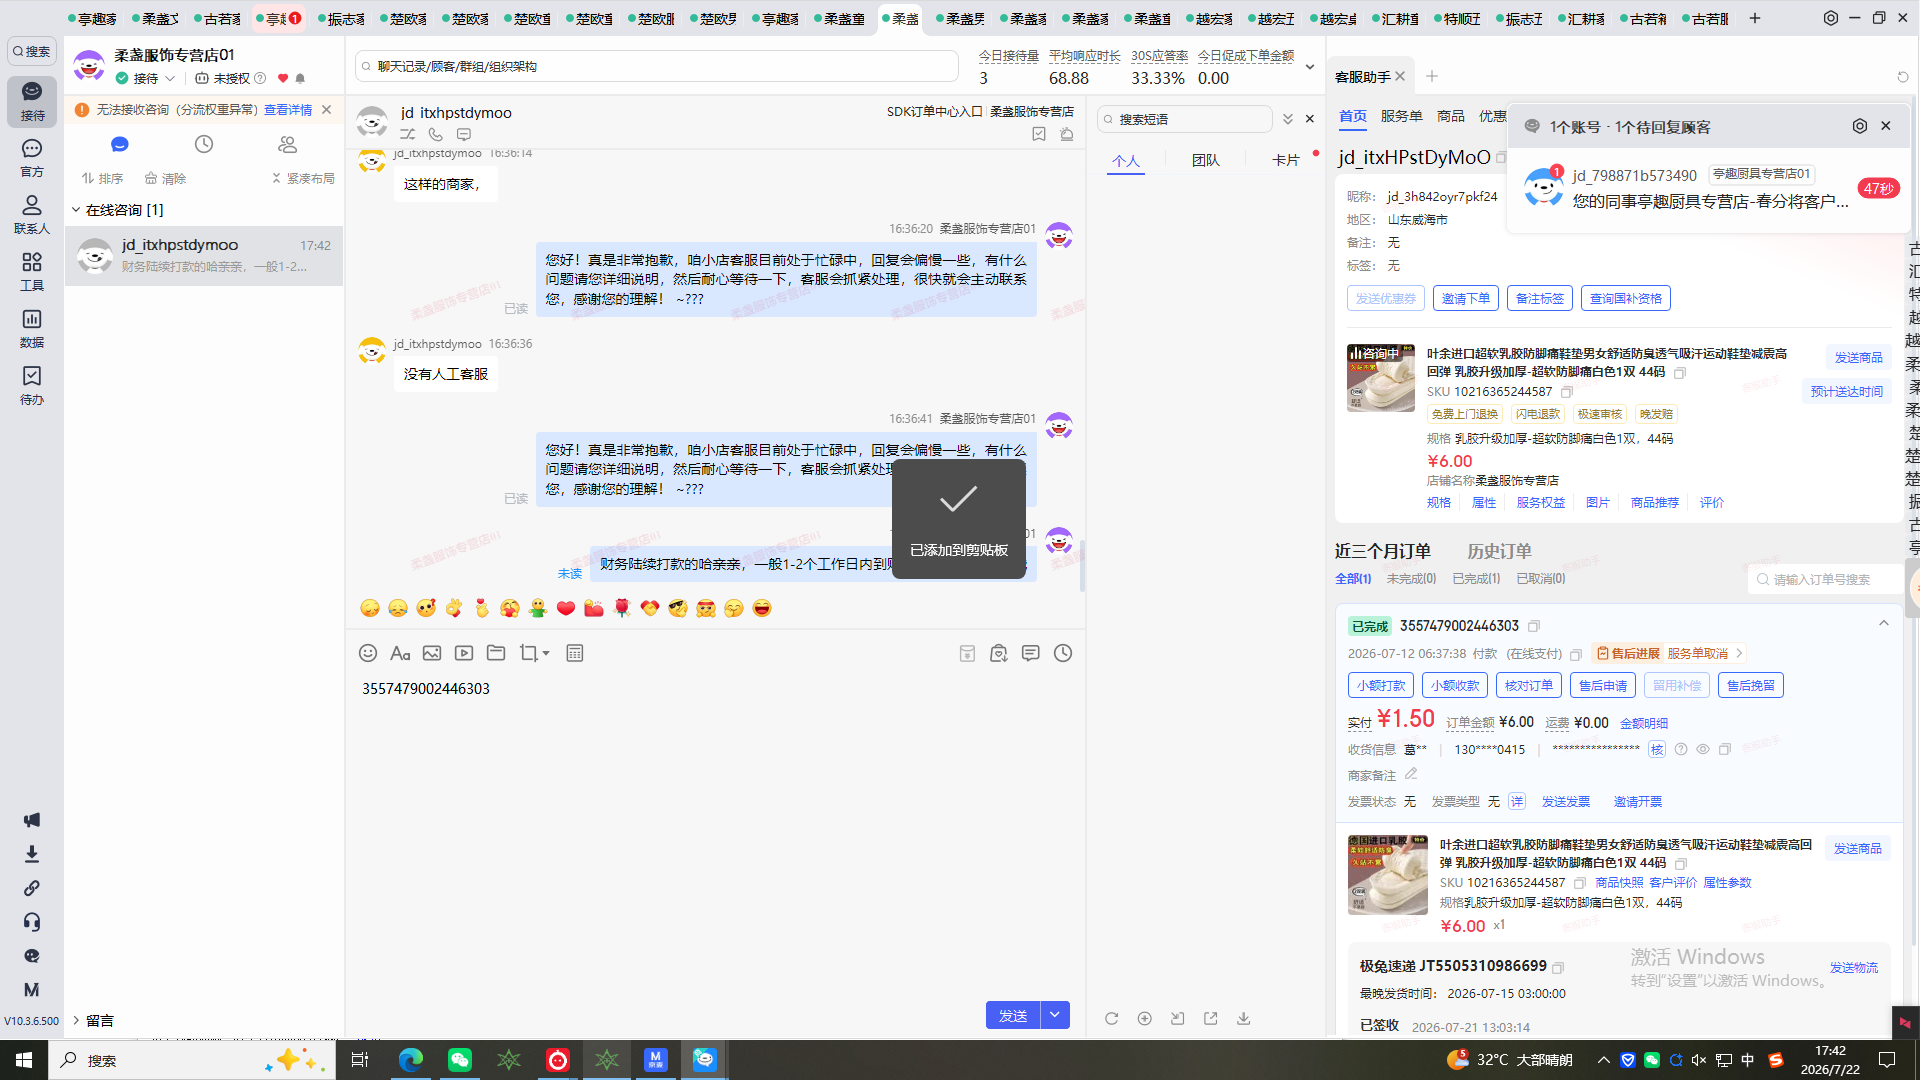Collapse the order card with the up chevron
Image resolution: width=1920 pixels, height=1080 pixels.
pyautogui.click(x=1884, y=623)
